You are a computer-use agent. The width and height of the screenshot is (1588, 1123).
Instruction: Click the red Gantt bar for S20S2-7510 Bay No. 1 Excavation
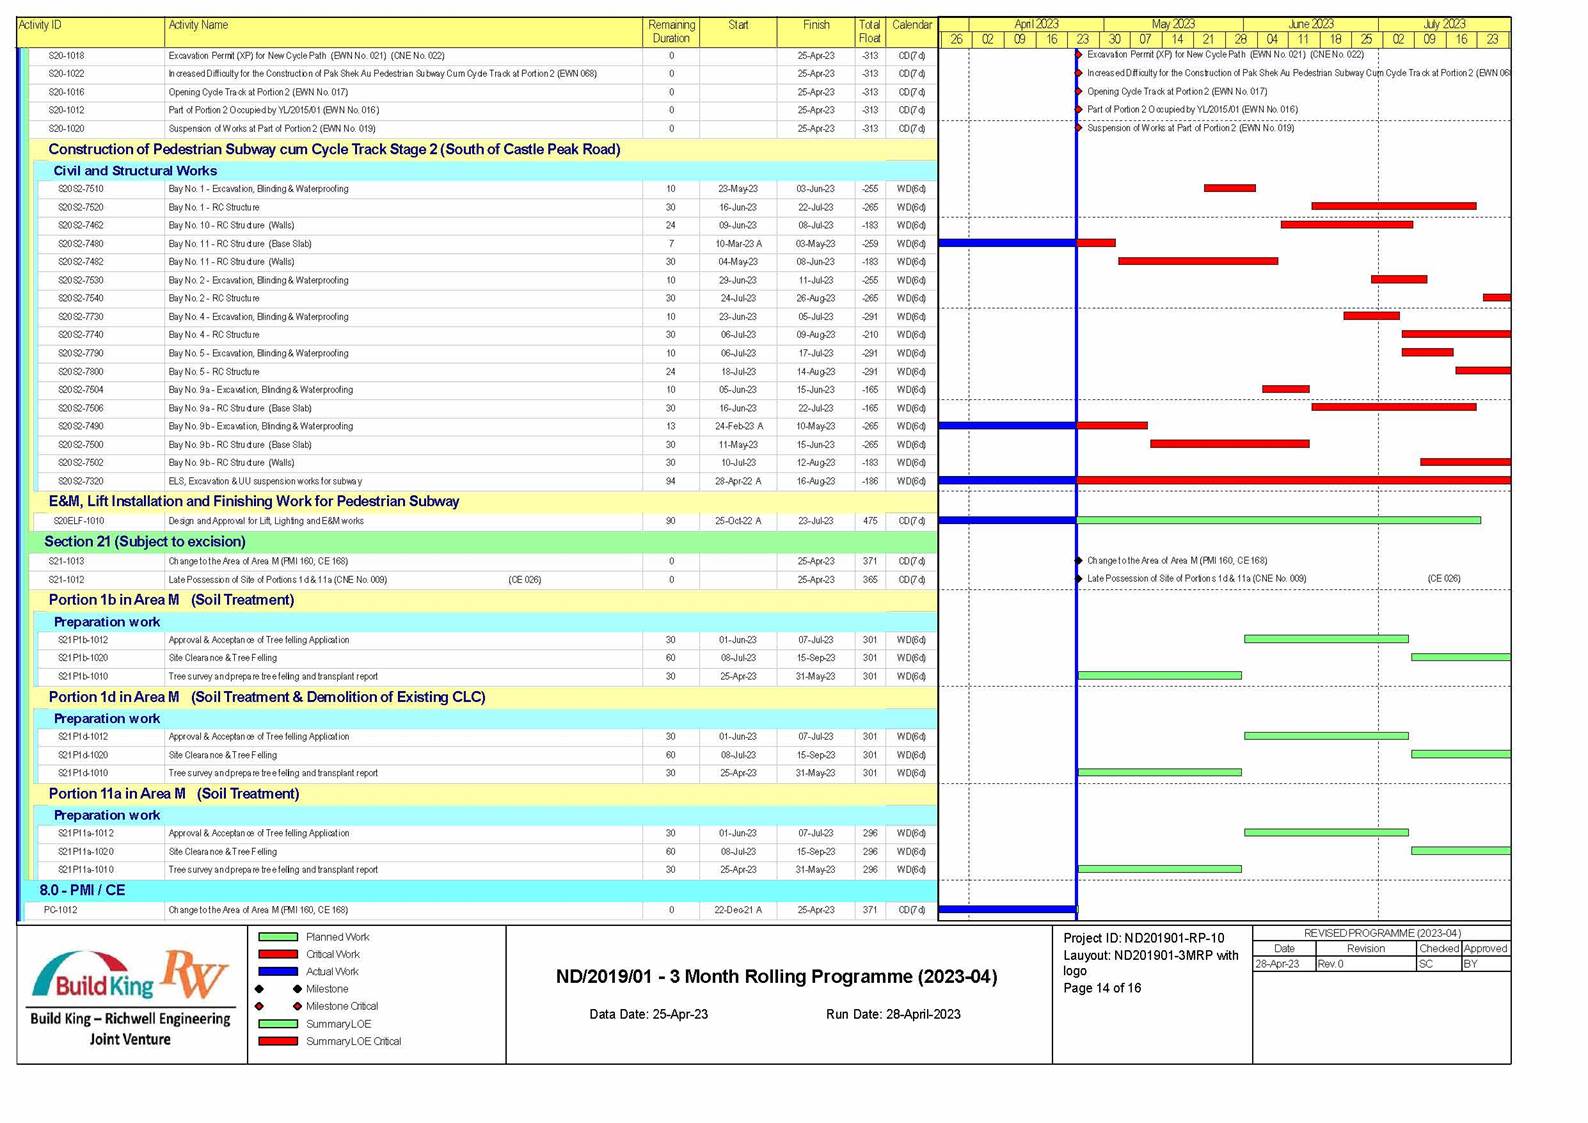(1230, 188)
